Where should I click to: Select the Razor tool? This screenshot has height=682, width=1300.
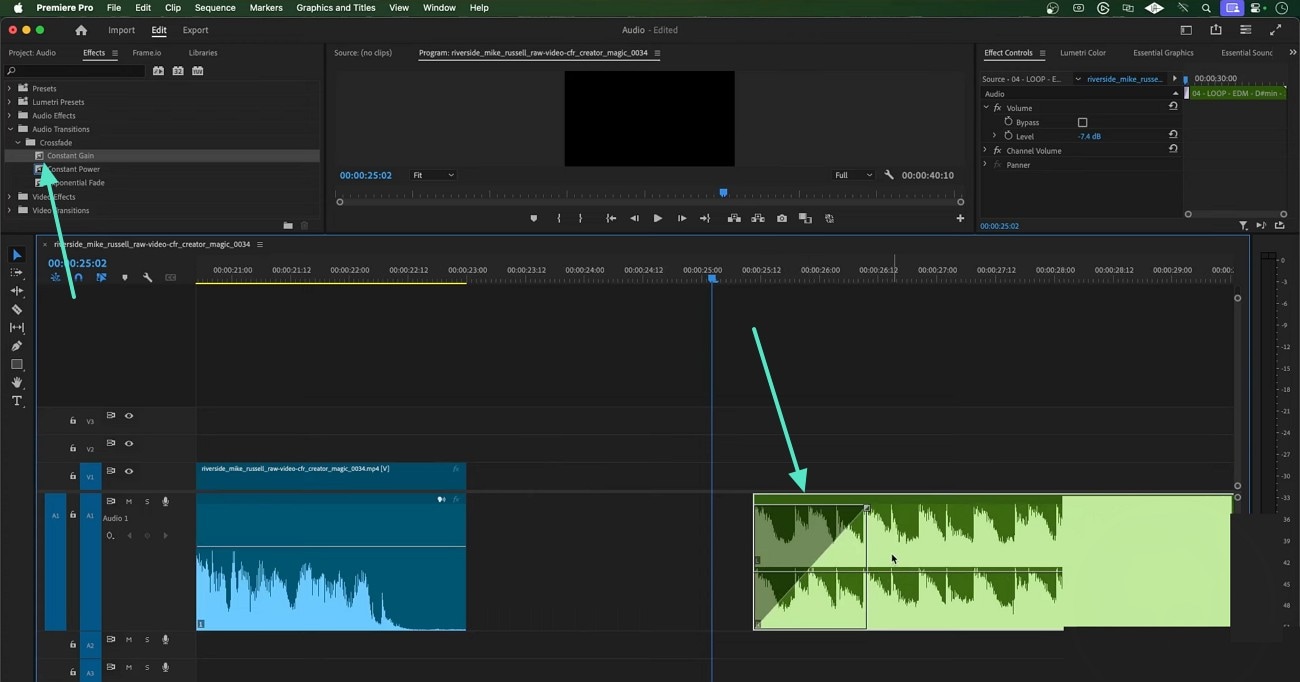tap(17, 309)
